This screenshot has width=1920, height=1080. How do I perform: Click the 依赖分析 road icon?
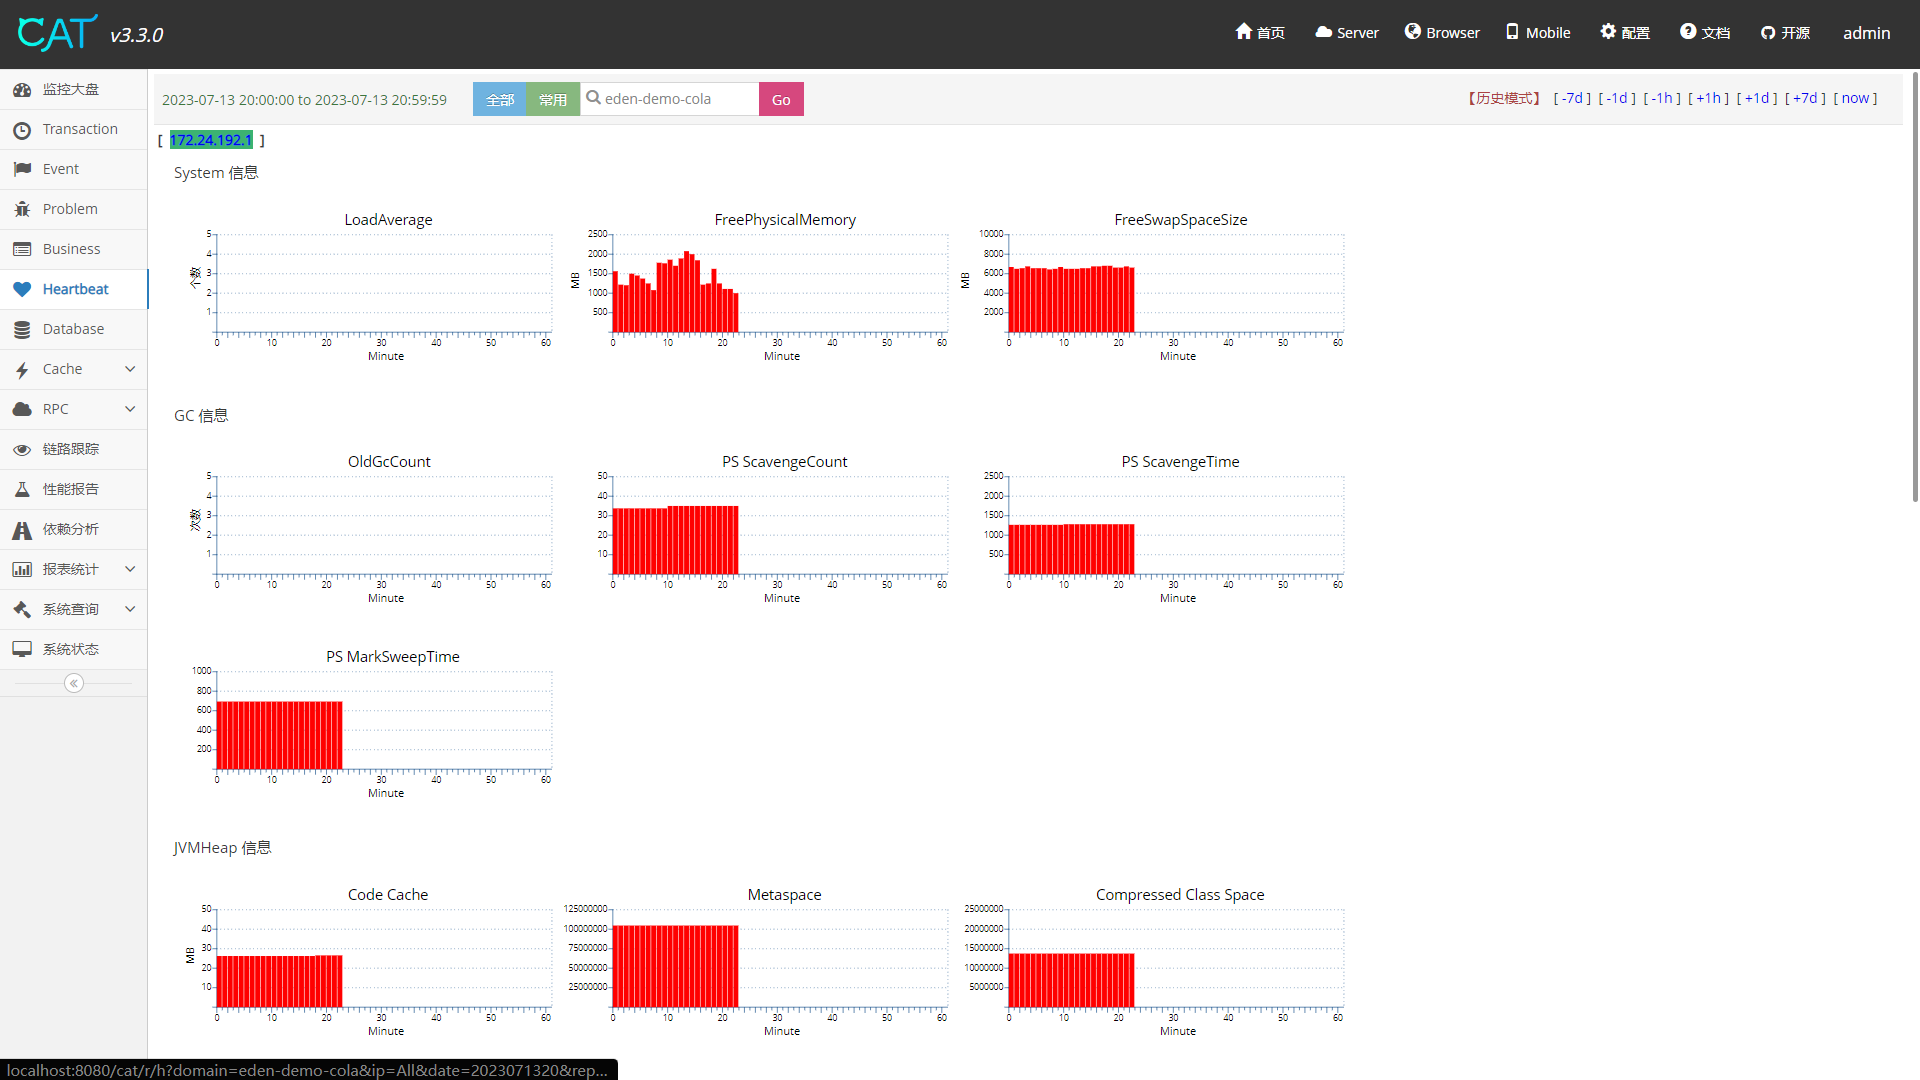pyautogui.click(x=22, y=530)
